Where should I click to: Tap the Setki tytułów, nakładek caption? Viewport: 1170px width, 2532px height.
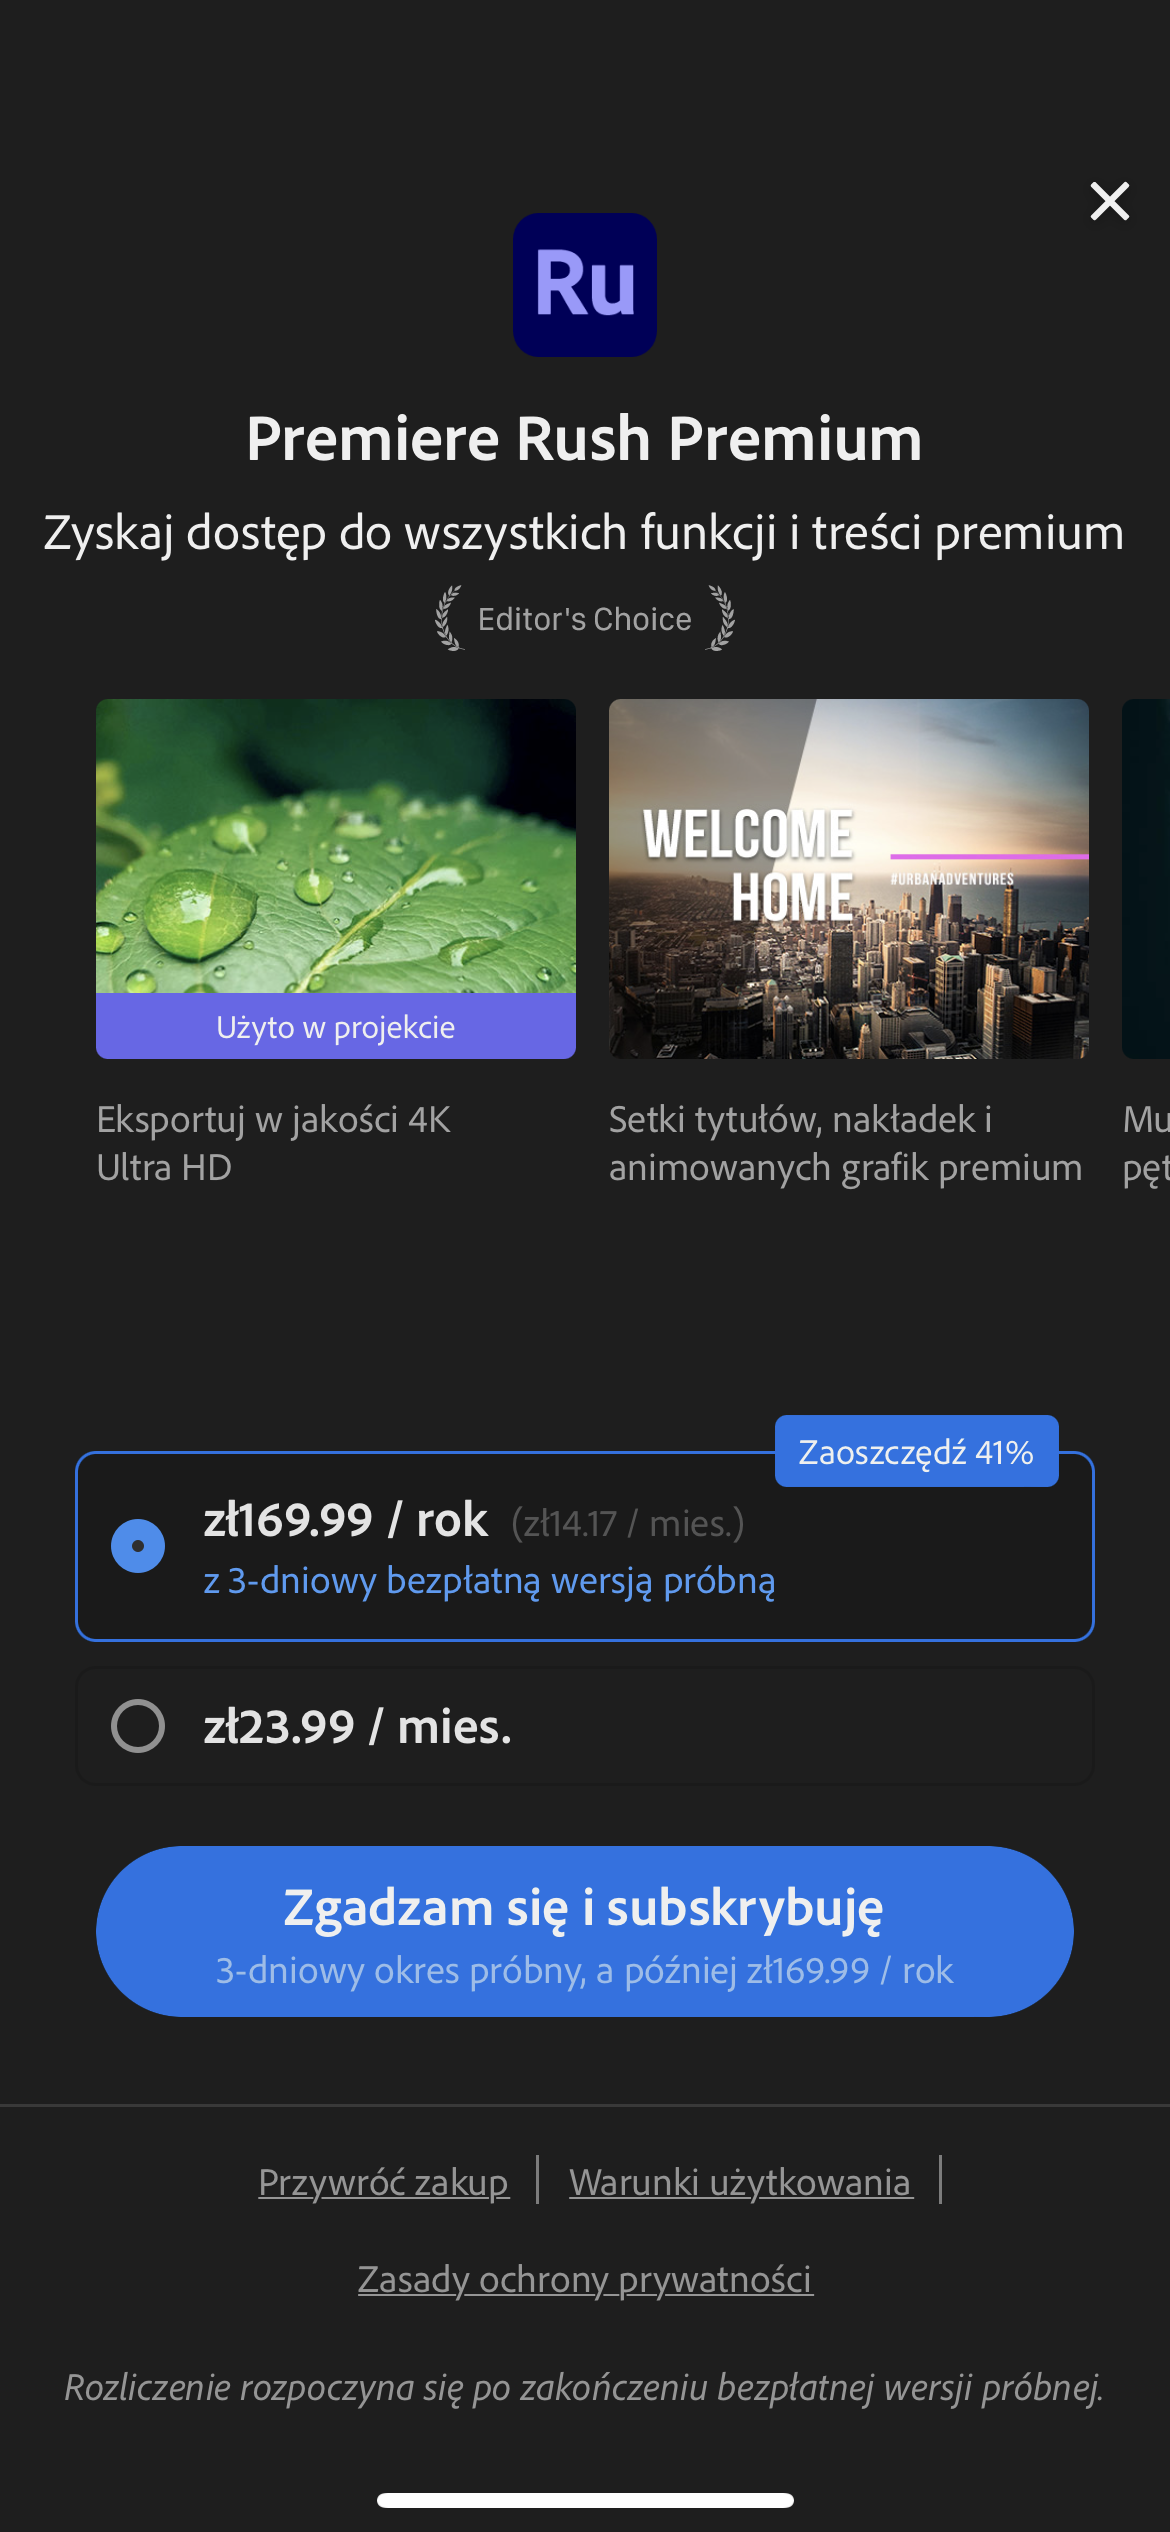pyautogui.click(x=846, y=1143)
